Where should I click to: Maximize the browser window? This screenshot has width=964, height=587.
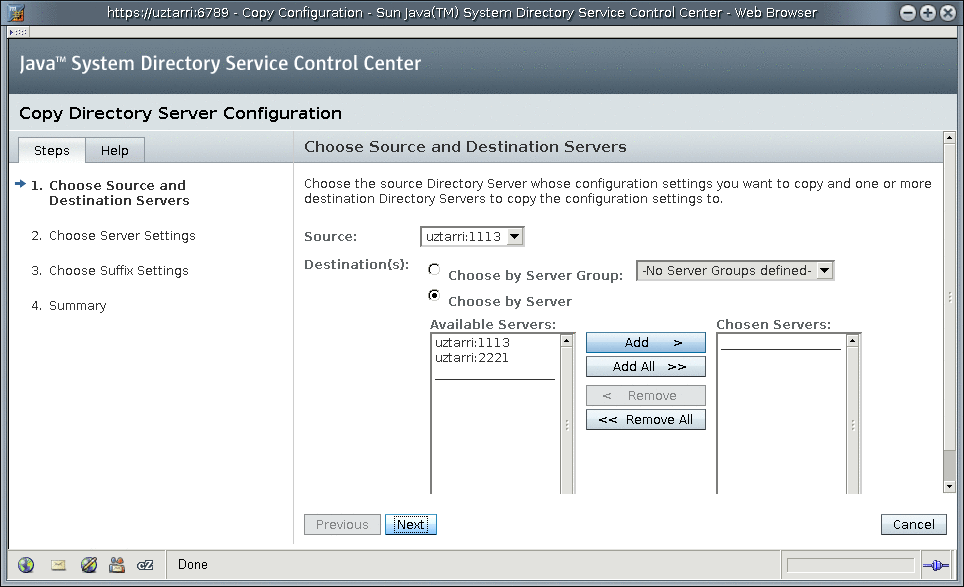[x=928, y=12]
